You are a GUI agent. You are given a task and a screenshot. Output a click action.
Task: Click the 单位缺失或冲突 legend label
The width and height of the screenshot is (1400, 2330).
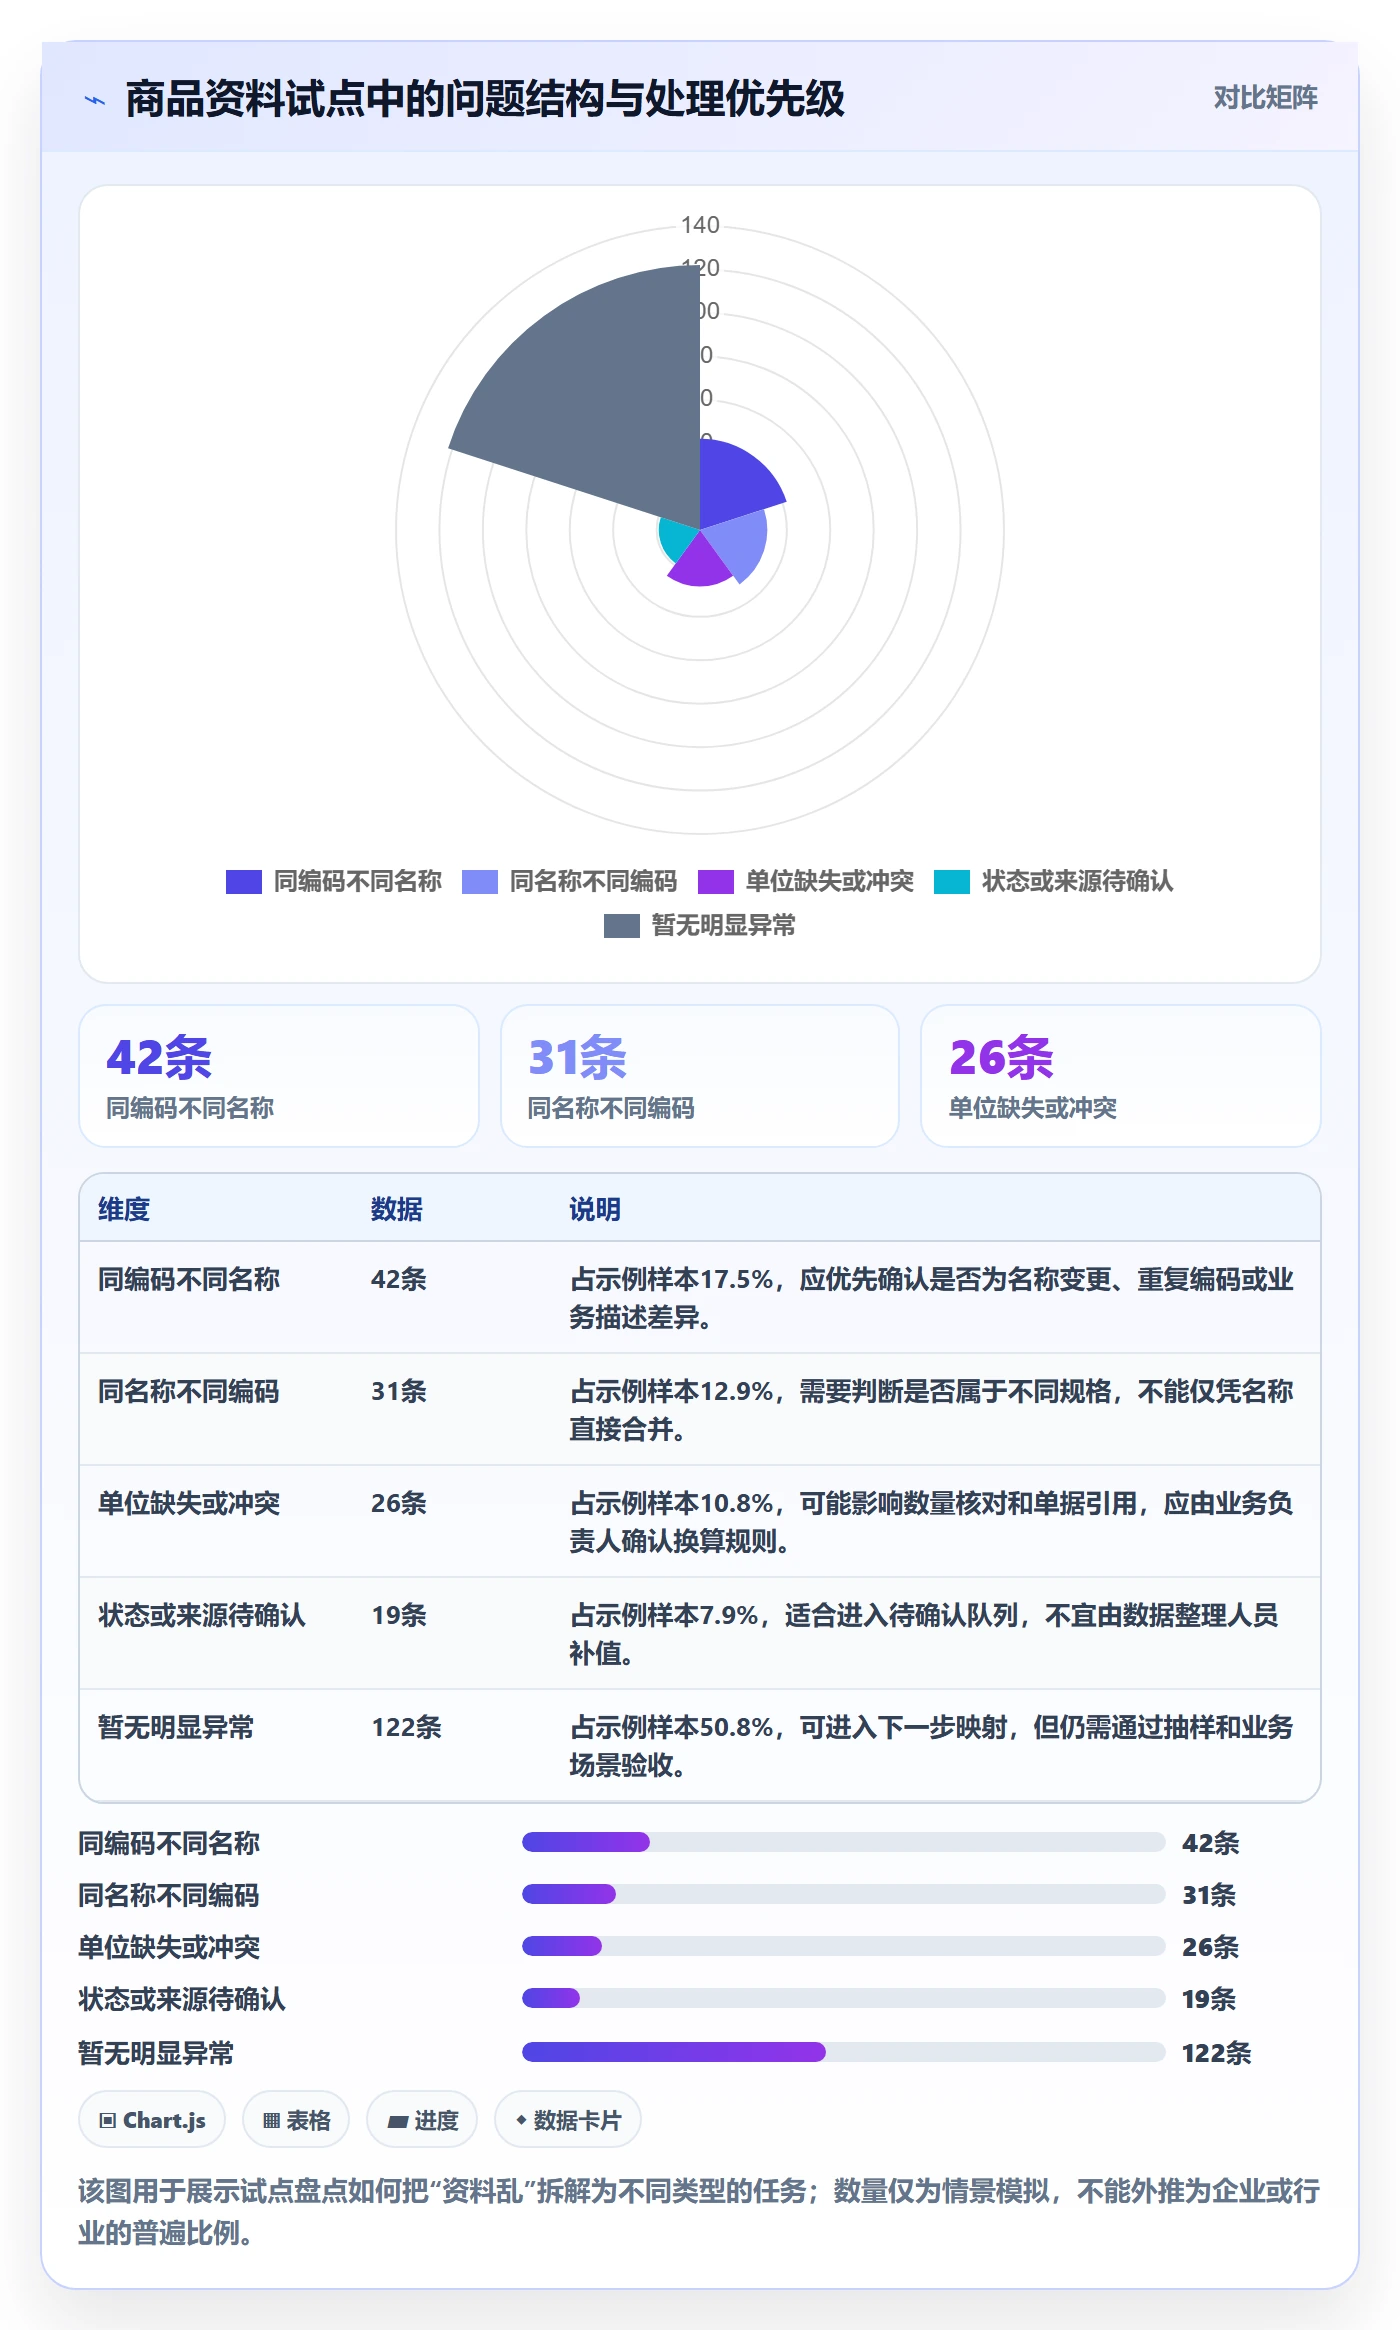click(829, 881)
